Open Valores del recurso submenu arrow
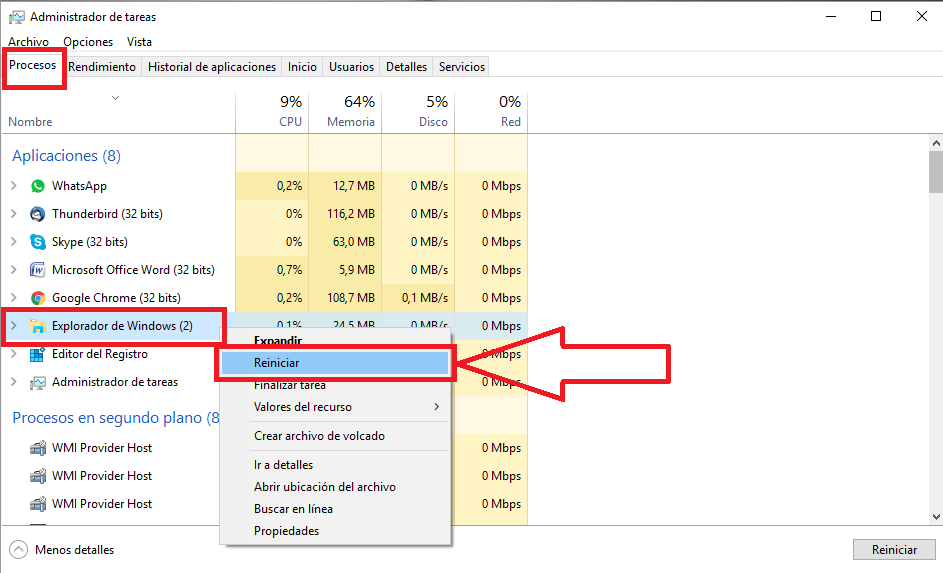943x573 pixels. 437,407
